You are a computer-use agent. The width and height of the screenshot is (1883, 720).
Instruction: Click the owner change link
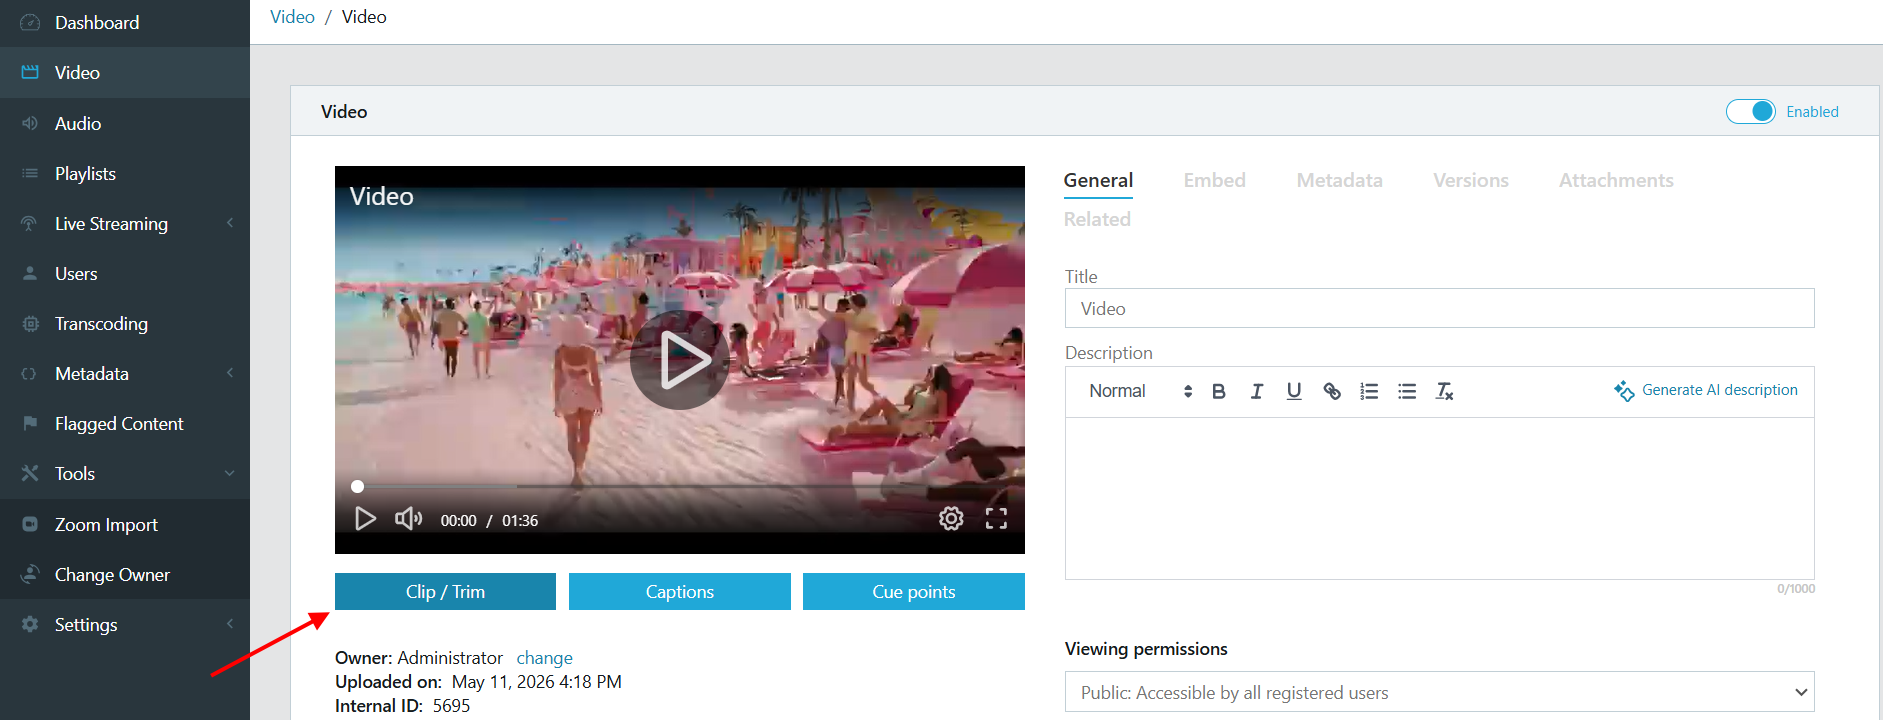[544, 658]
